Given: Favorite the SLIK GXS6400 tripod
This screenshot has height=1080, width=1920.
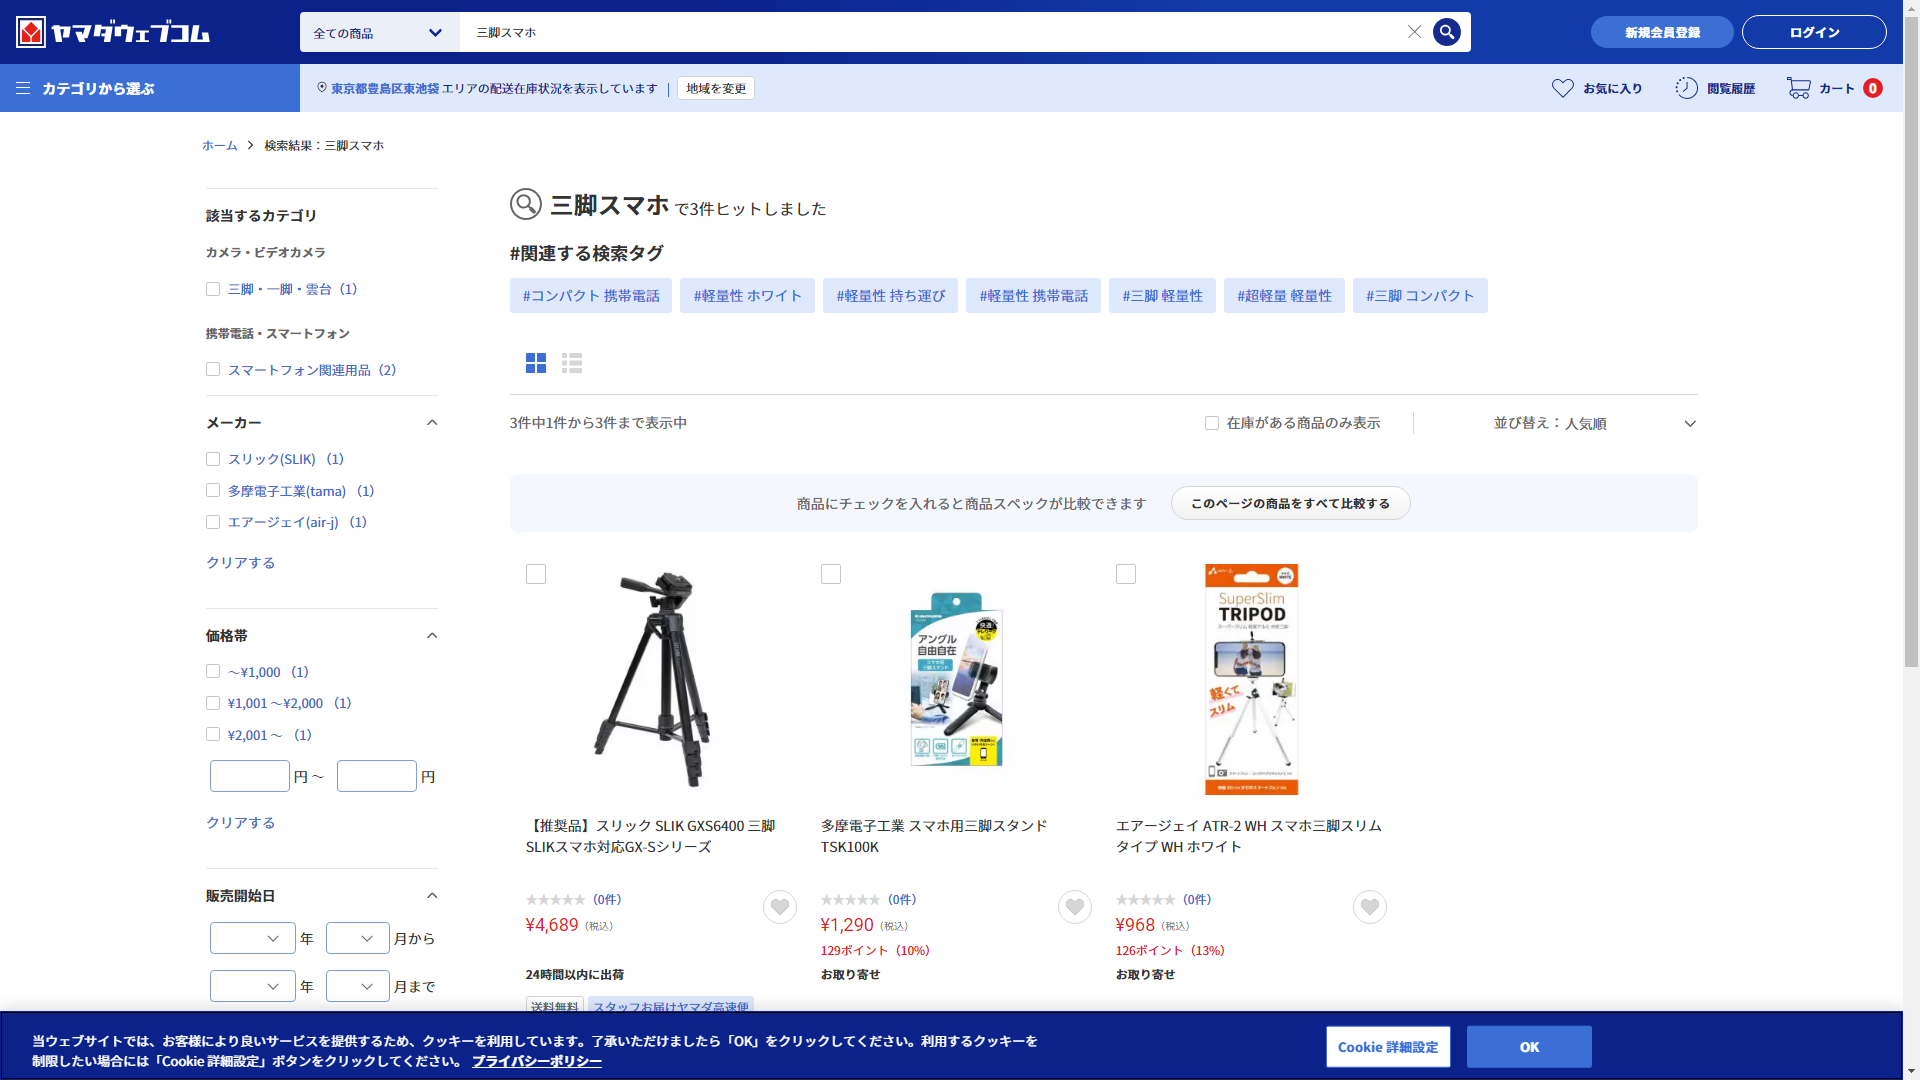Looking at the screenshot, I should coord(780,907).
